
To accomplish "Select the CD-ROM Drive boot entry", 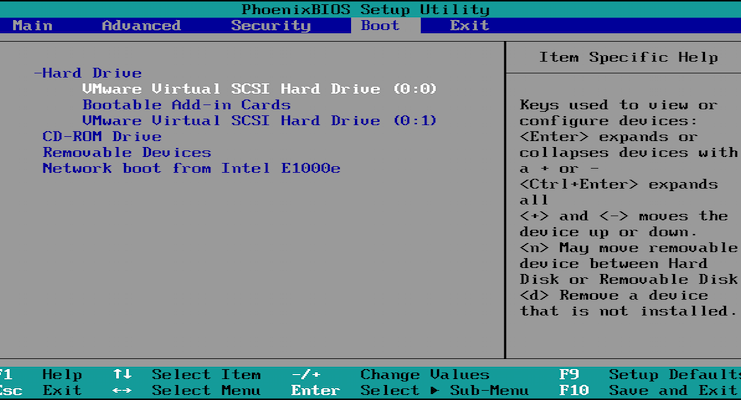I will point(102,137).
